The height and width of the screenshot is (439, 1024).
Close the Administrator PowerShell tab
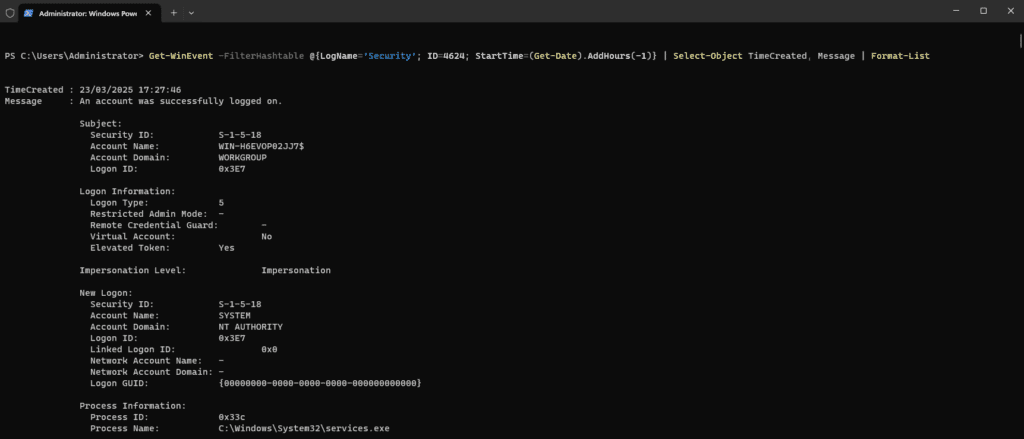(151, 12)
